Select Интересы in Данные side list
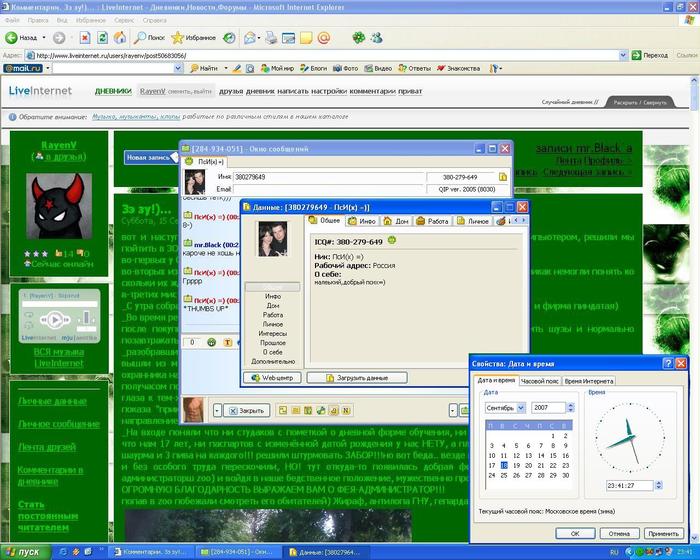 [x=272, y=334]
